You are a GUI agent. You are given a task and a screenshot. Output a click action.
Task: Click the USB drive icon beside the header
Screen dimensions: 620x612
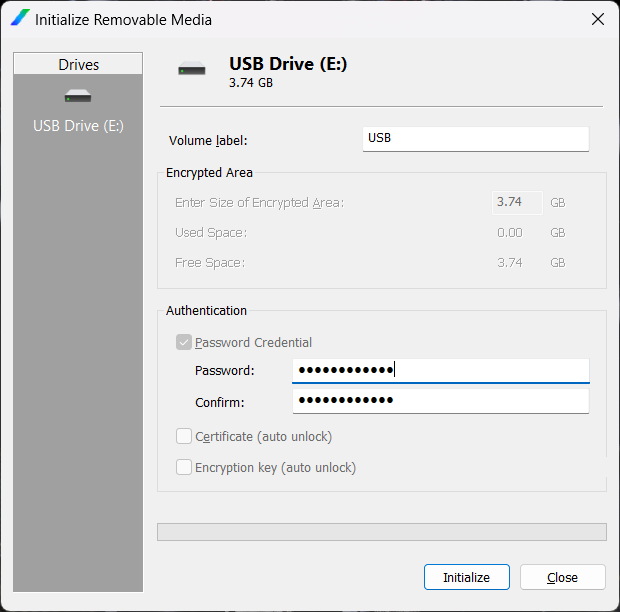tap(192, 68)
